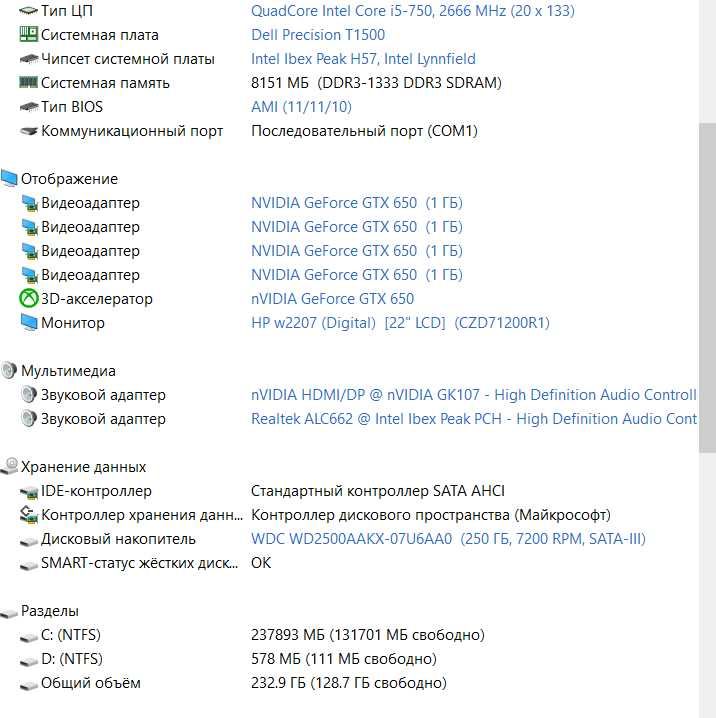Click the IDE-контроллер row icon

click(28, 492)
